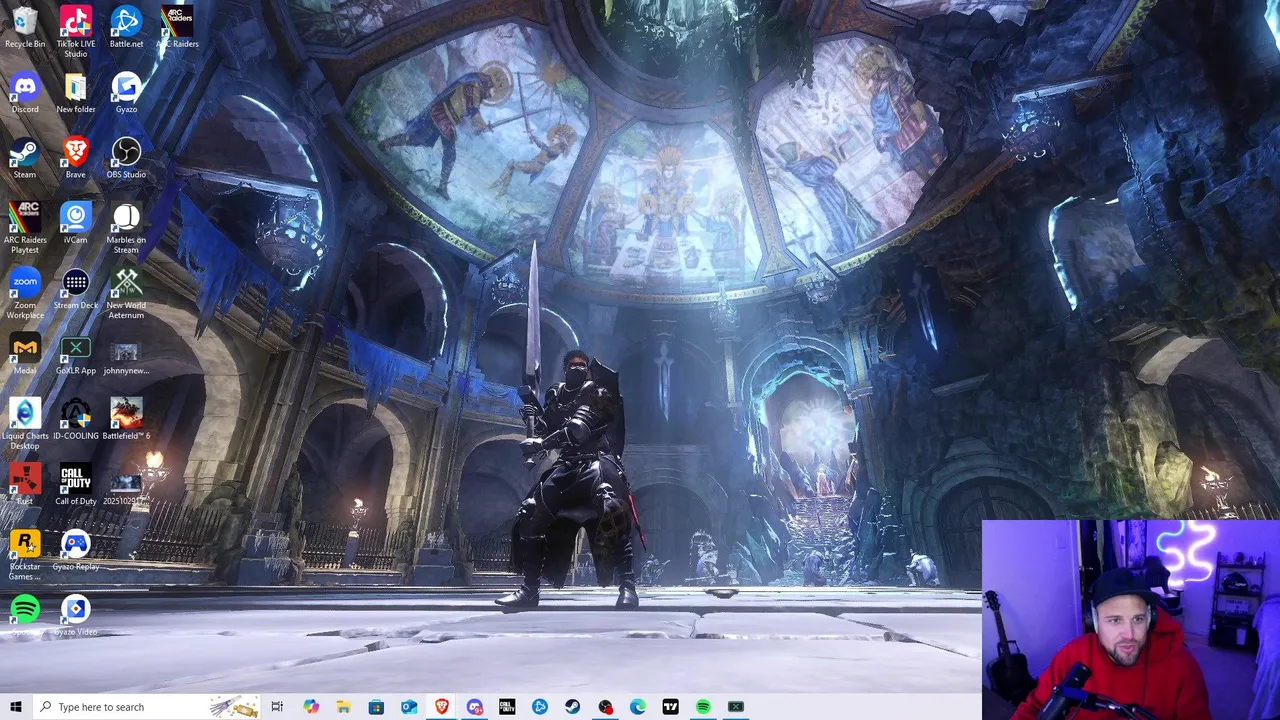Screen dimensions: 1280x720
Task: Select the Discord desktop shortcut
Action: tap(25, 92)
